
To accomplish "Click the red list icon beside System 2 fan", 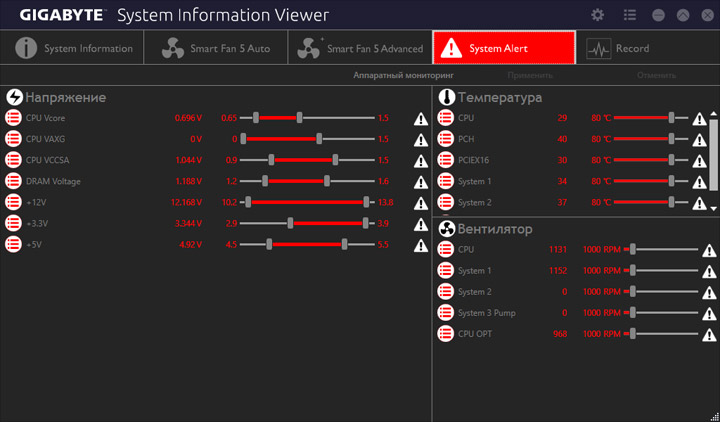I will tap(445, 292).
